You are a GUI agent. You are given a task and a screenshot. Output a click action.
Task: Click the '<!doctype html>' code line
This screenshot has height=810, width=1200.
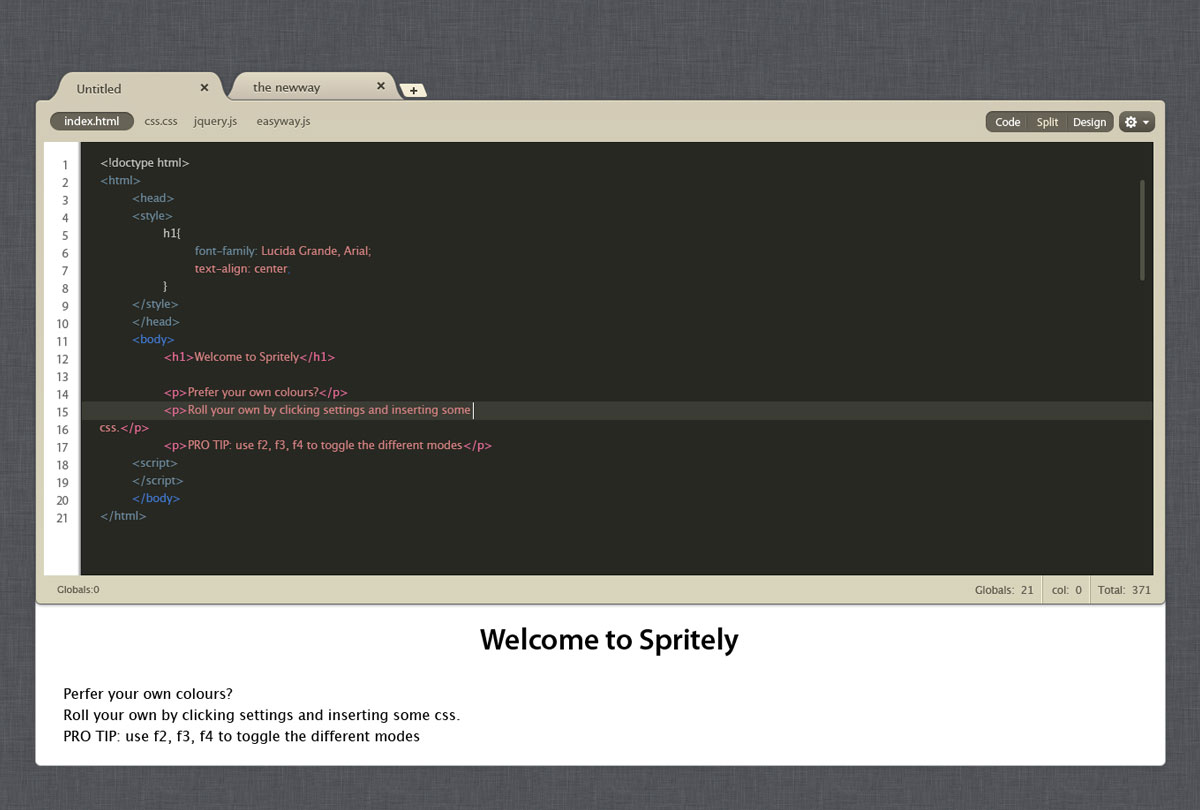pyautogui.click(x=145, y=162)
